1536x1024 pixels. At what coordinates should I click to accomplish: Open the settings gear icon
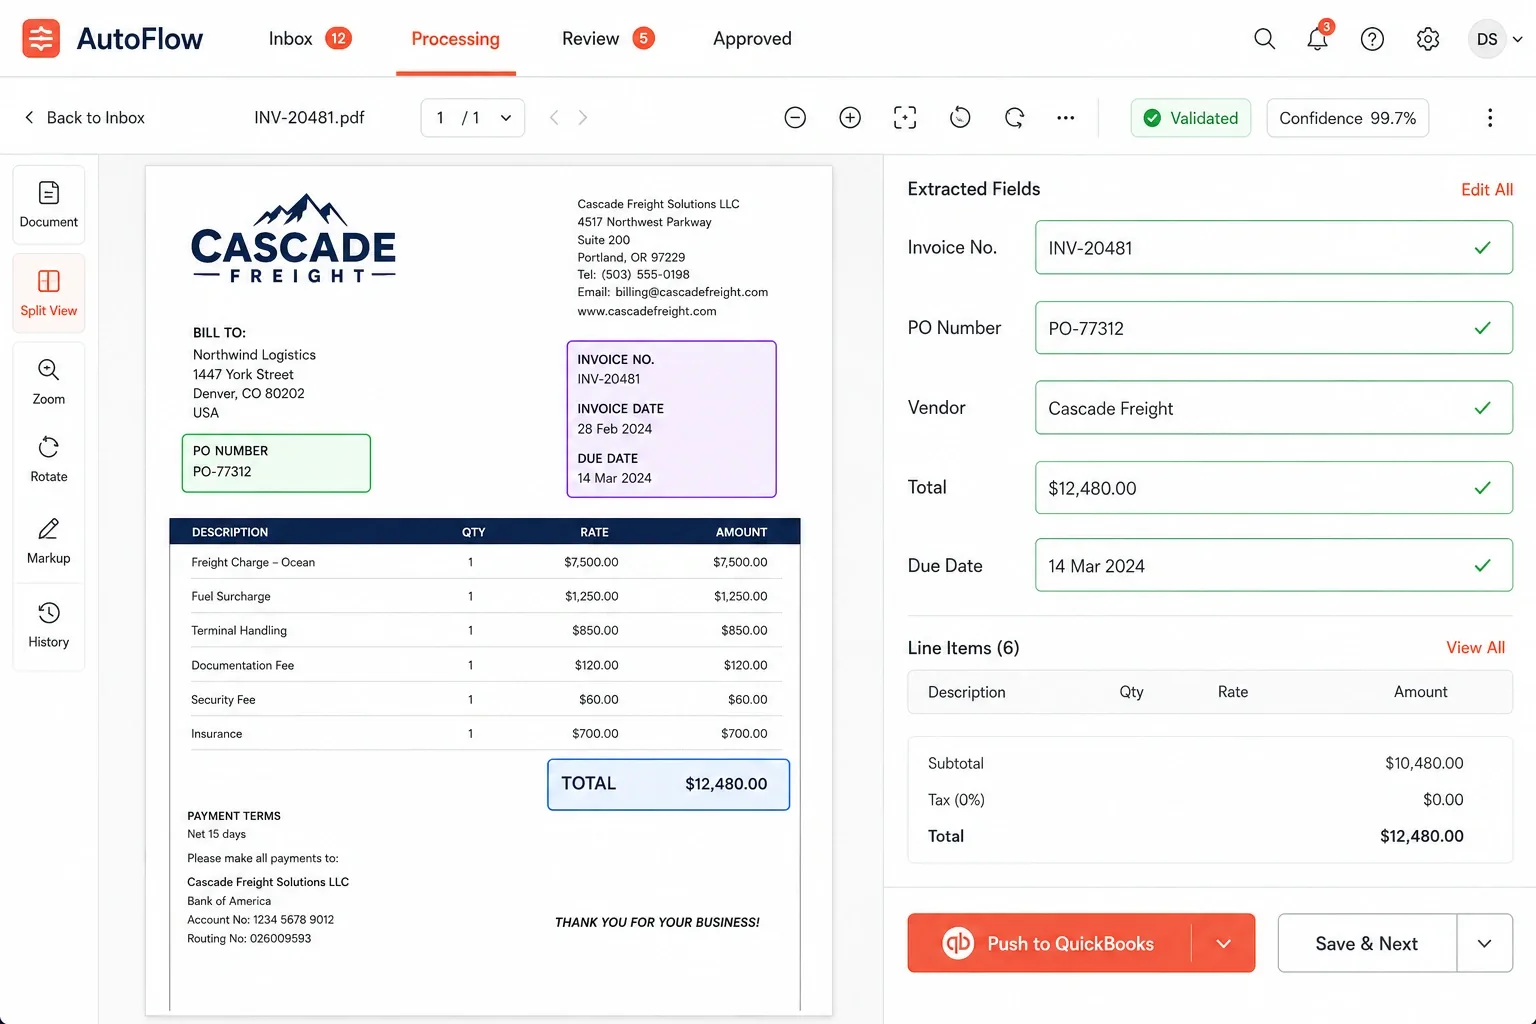1428,39
